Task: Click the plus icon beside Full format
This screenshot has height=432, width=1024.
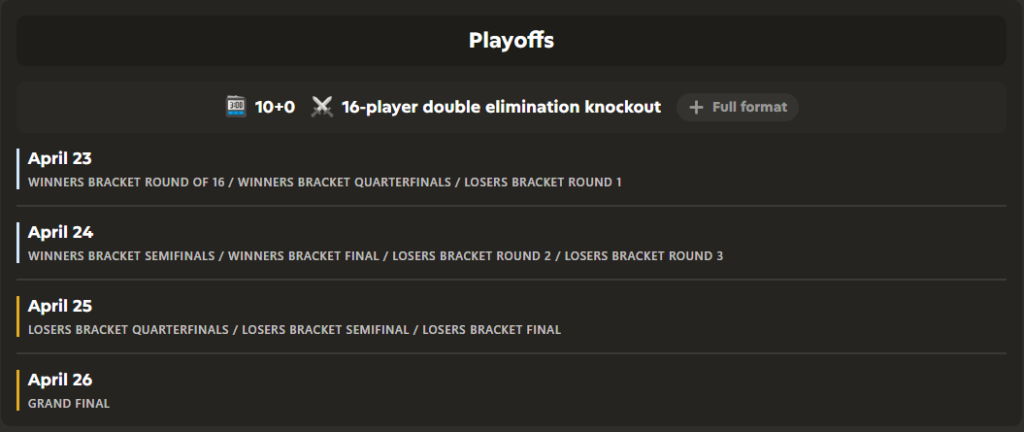Action: (x=697, y=107)
